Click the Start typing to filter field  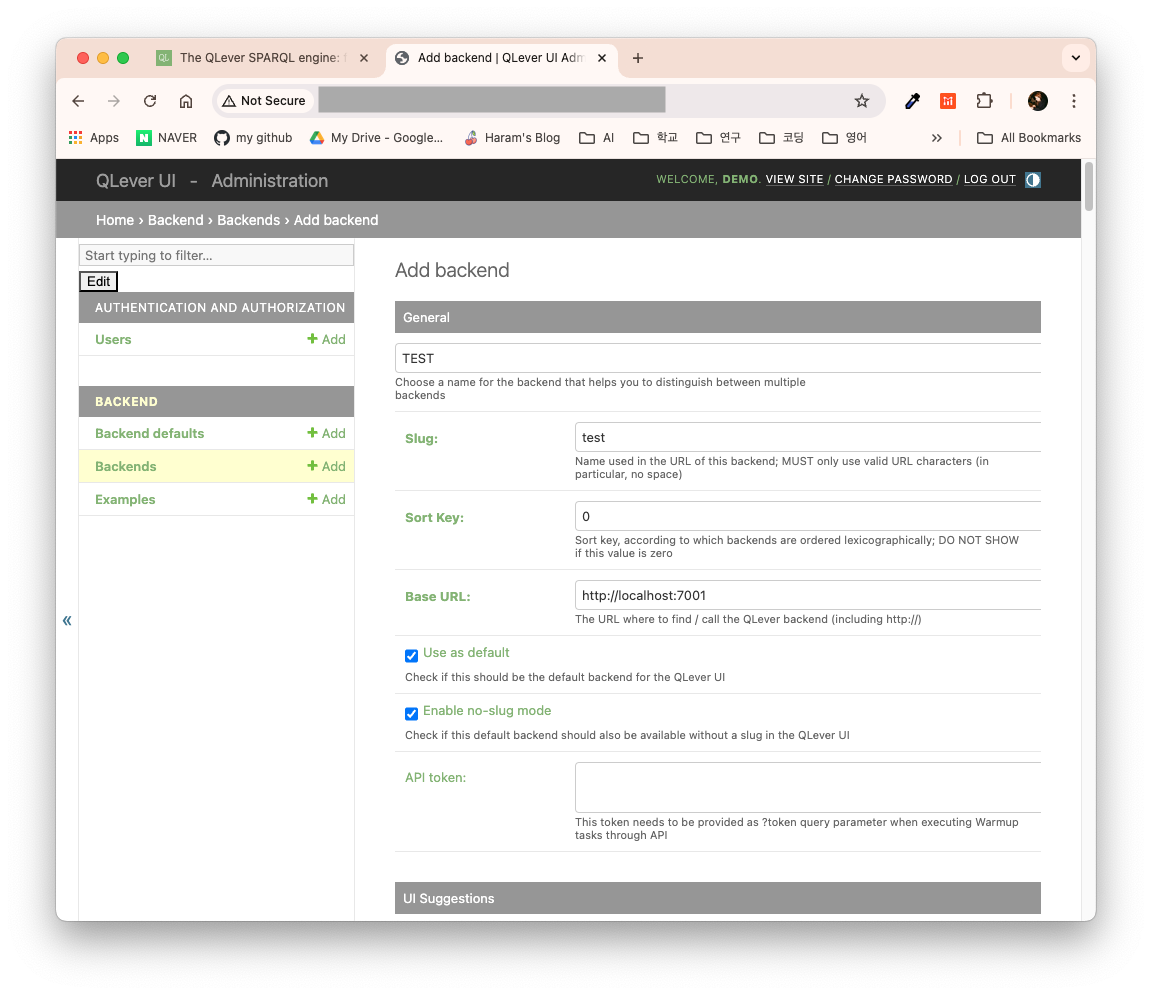(216, 255)
